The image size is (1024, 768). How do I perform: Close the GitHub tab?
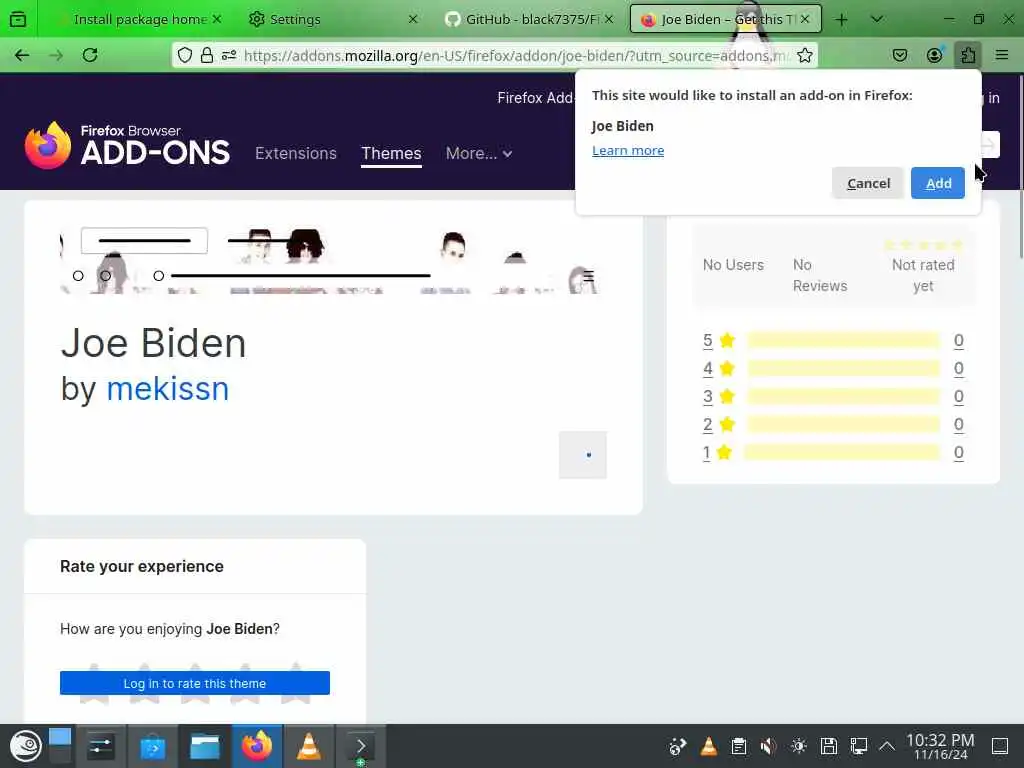[608, 20]
